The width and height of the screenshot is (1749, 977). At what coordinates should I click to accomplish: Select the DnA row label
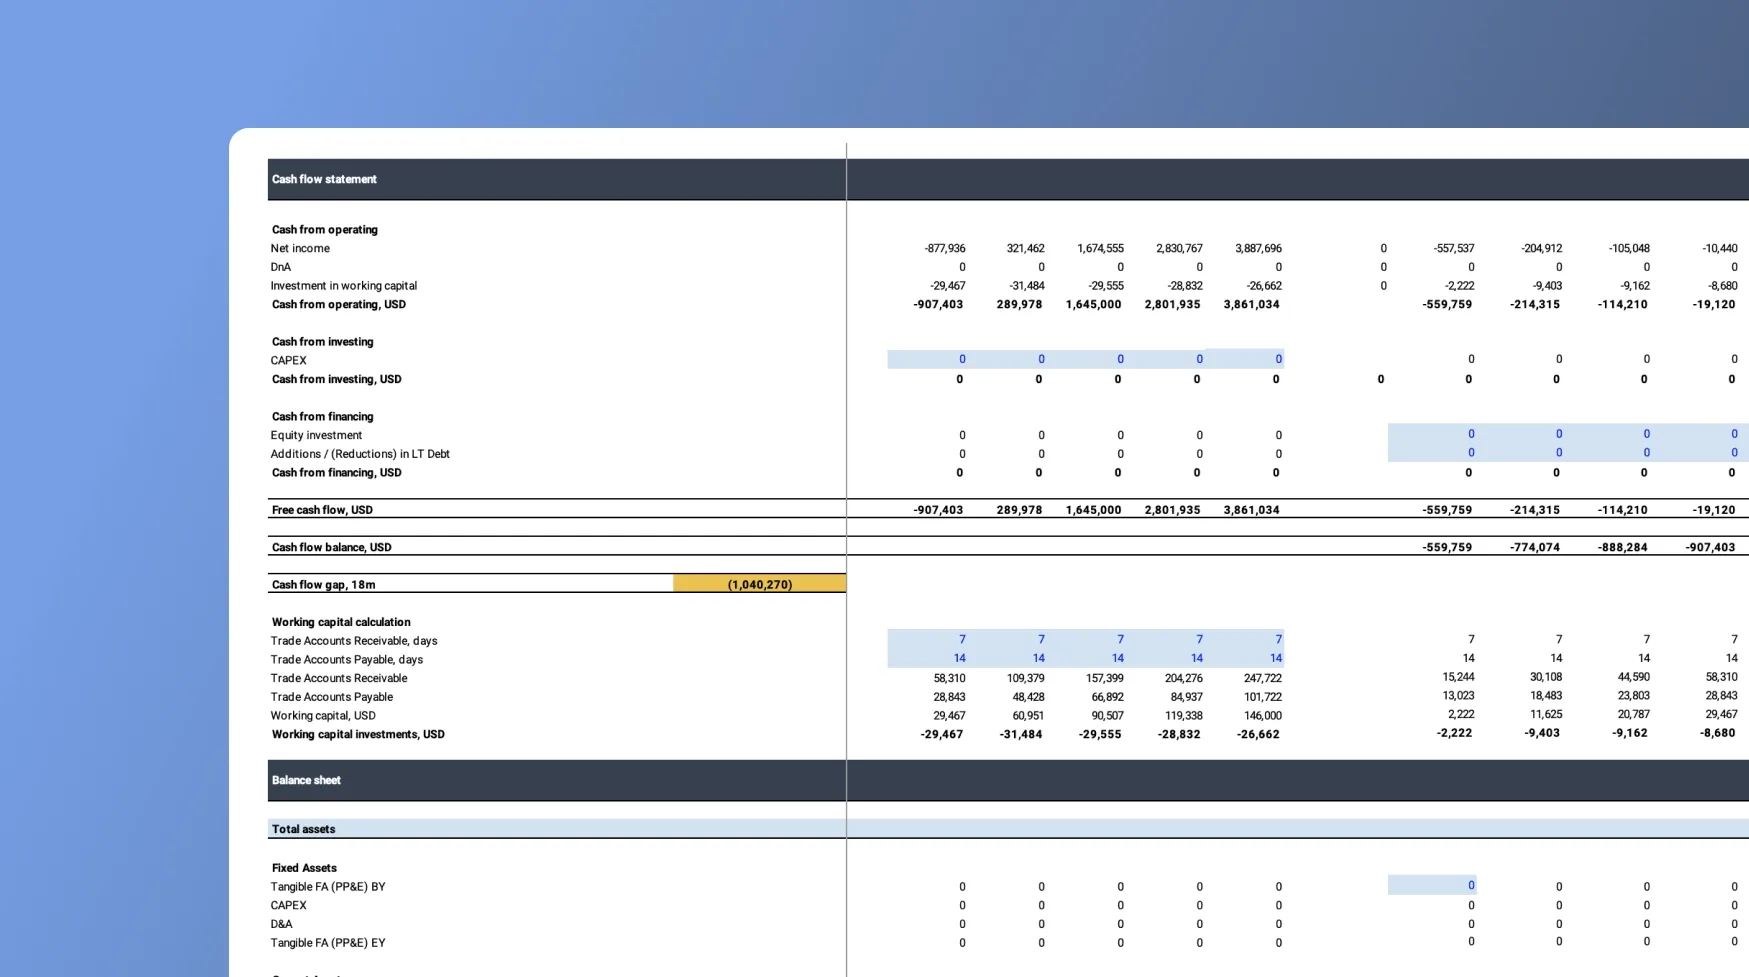(x=281, y=268)
